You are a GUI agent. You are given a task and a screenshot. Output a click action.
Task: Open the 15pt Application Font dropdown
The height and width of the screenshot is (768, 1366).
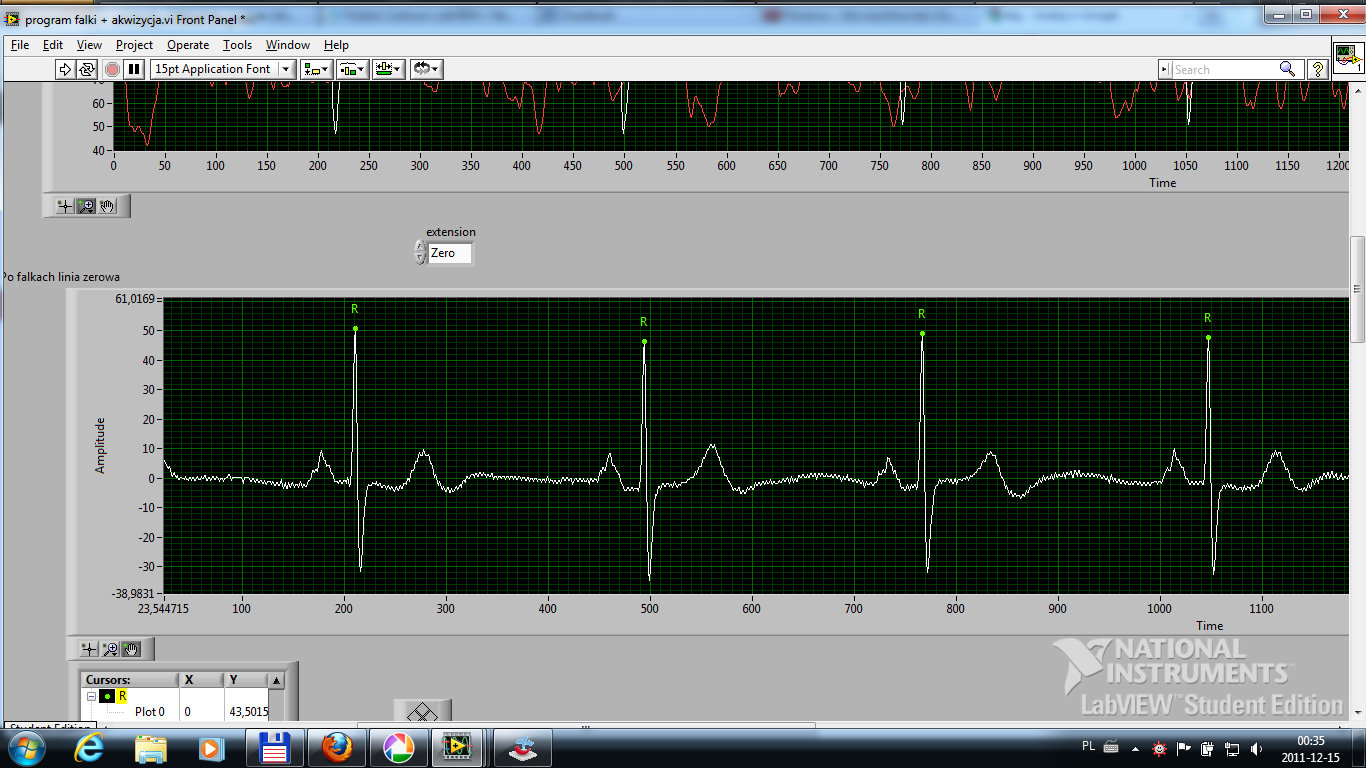[223, 69]
